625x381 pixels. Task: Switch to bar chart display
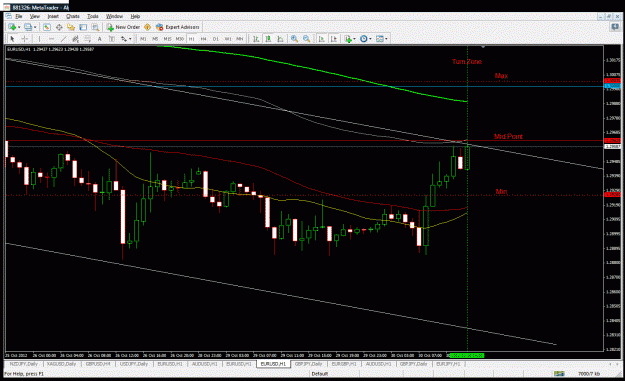pyautogui.click(x=256, y=39)
